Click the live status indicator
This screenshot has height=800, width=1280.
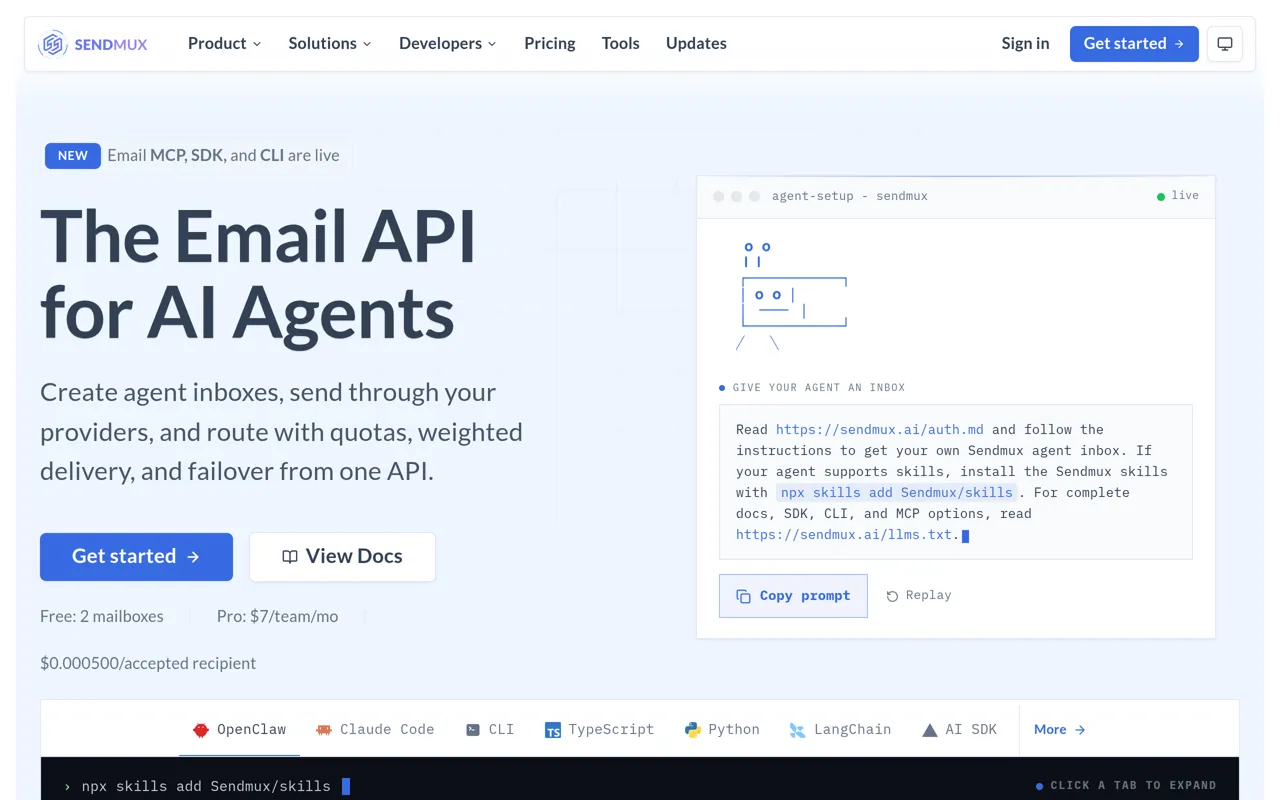(1177, 196)
